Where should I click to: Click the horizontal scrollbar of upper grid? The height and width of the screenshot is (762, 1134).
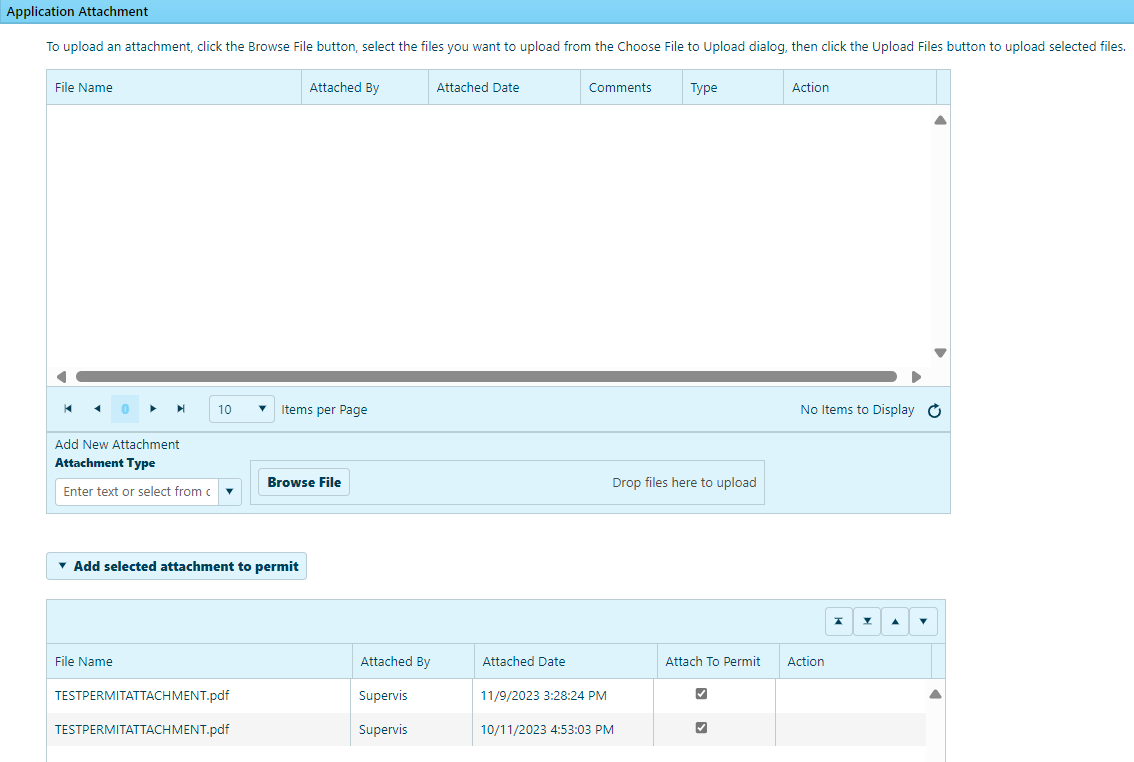point(486,377)
